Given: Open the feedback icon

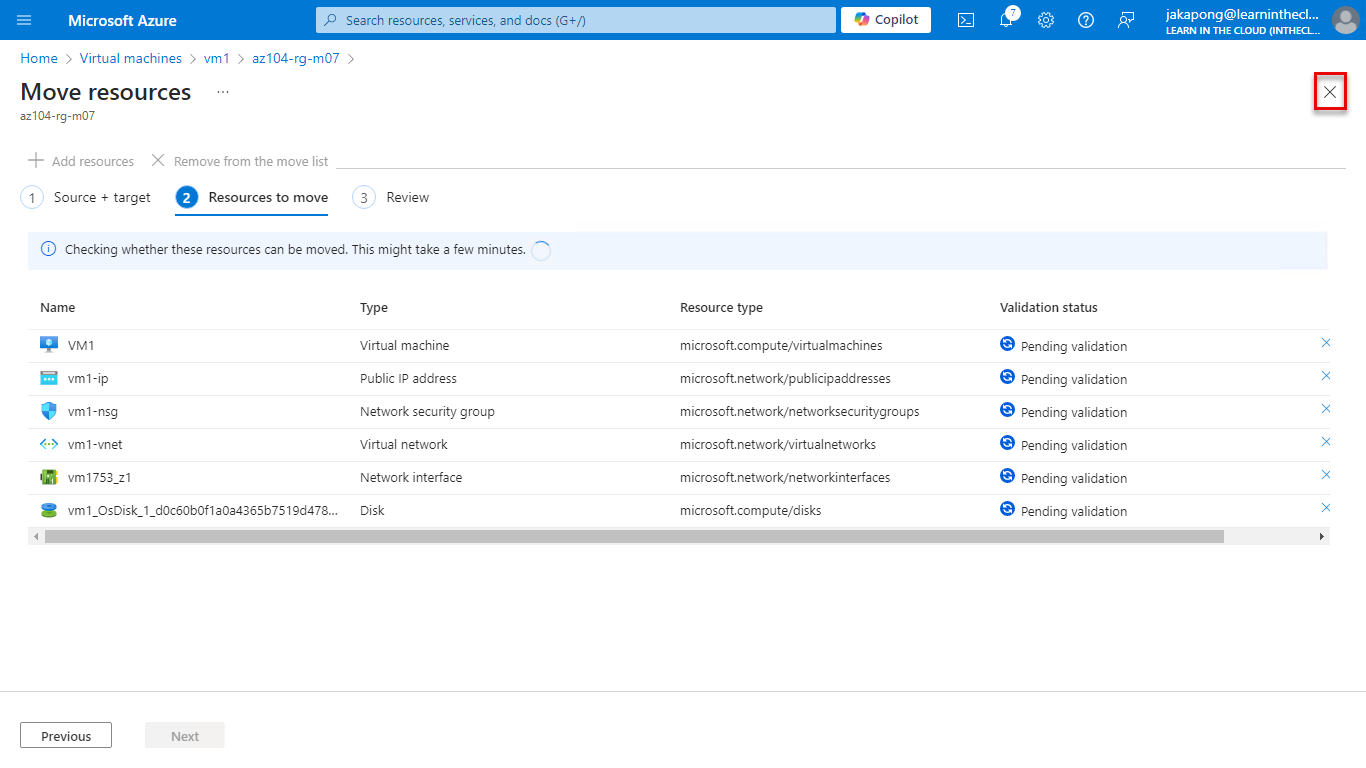Looking at the screenshot, I should 1126,20.
